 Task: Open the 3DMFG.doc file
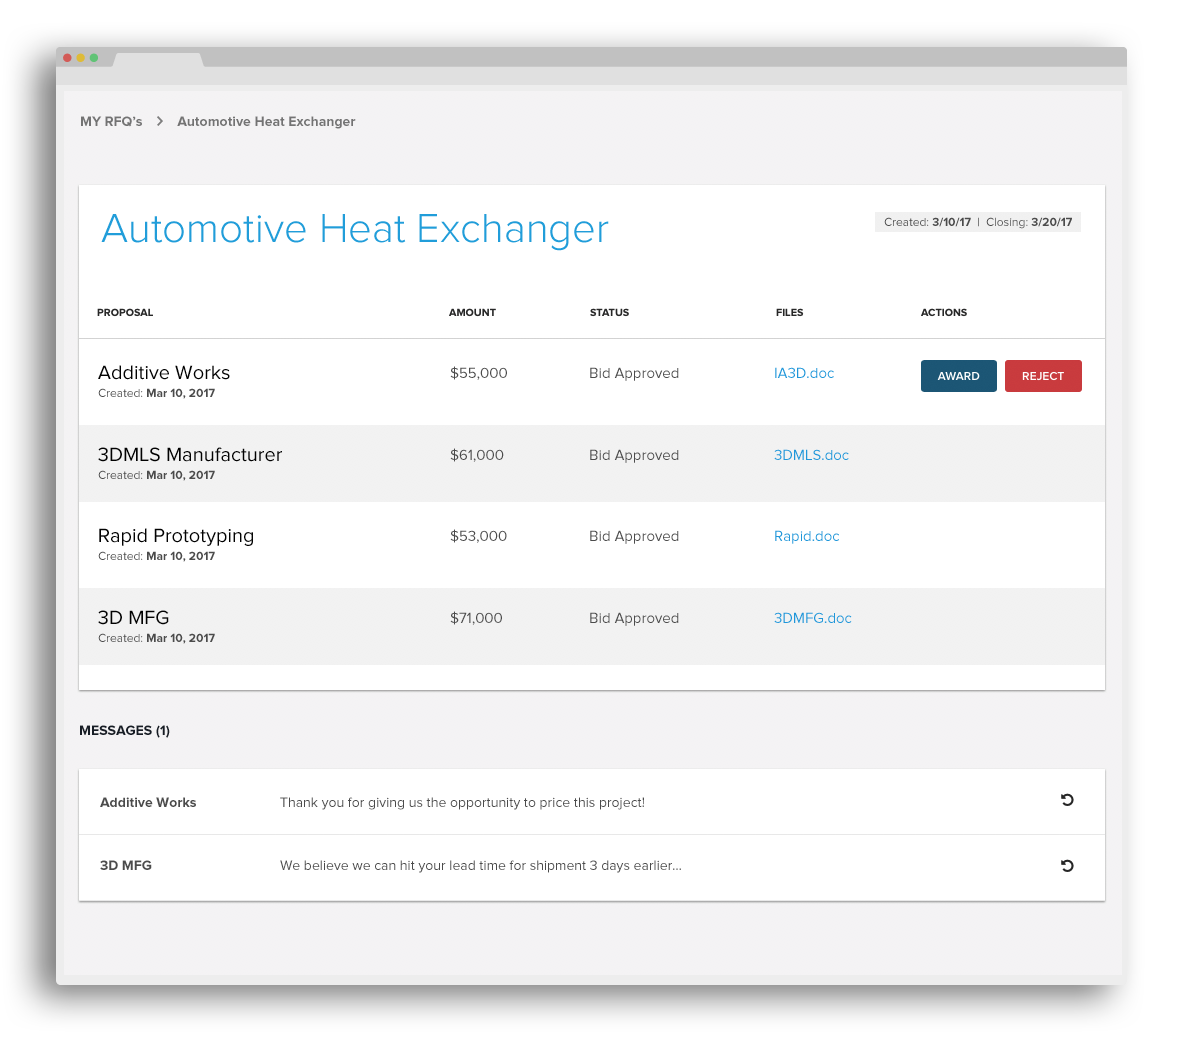[812, 618]
